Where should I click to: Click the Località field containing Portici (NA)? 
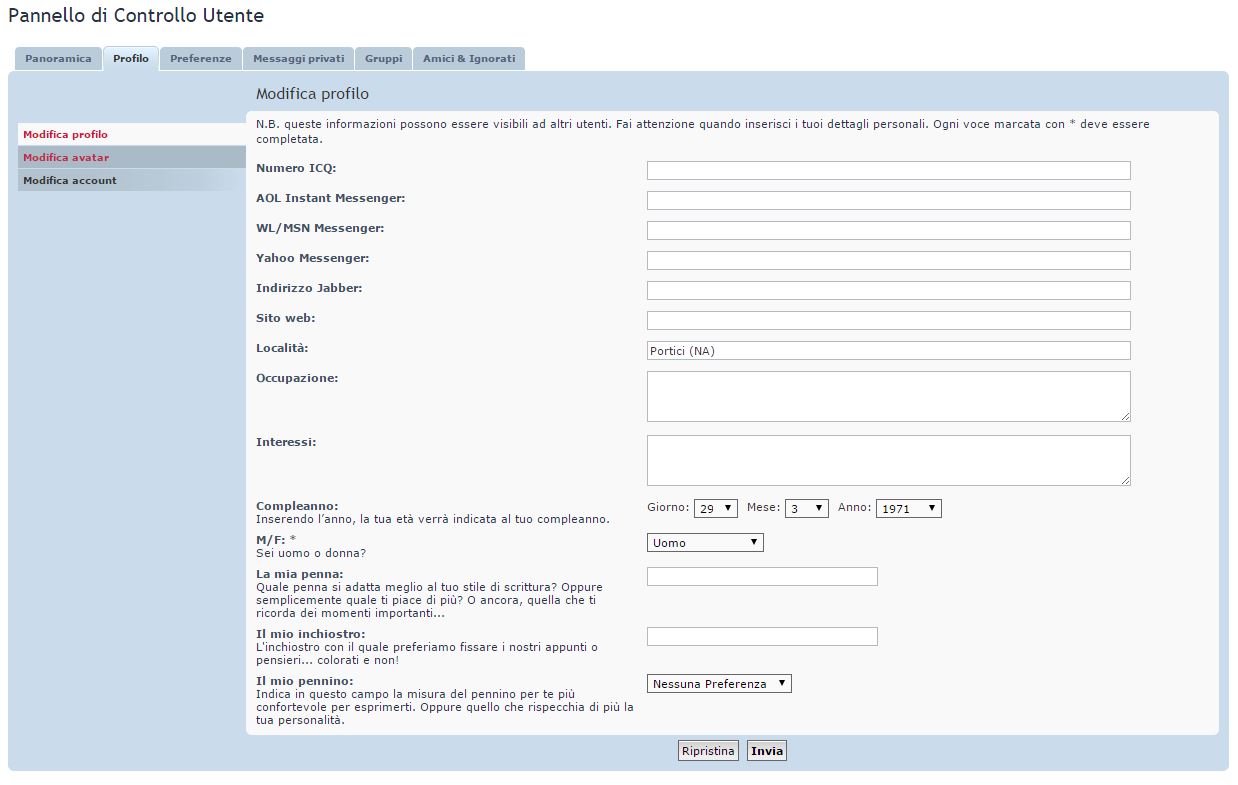click(x=888, y=351)
